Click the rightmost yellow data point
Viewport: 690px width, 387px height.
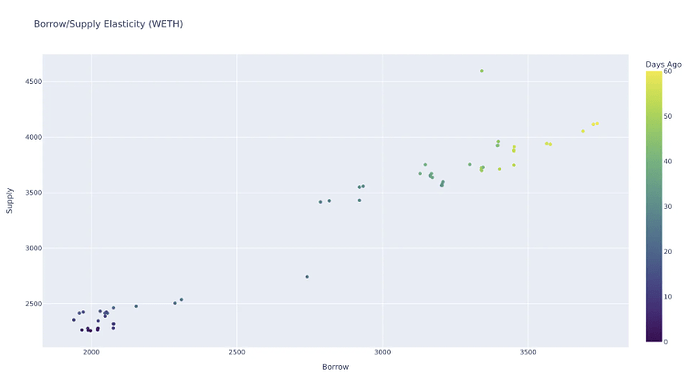[597, 124]
